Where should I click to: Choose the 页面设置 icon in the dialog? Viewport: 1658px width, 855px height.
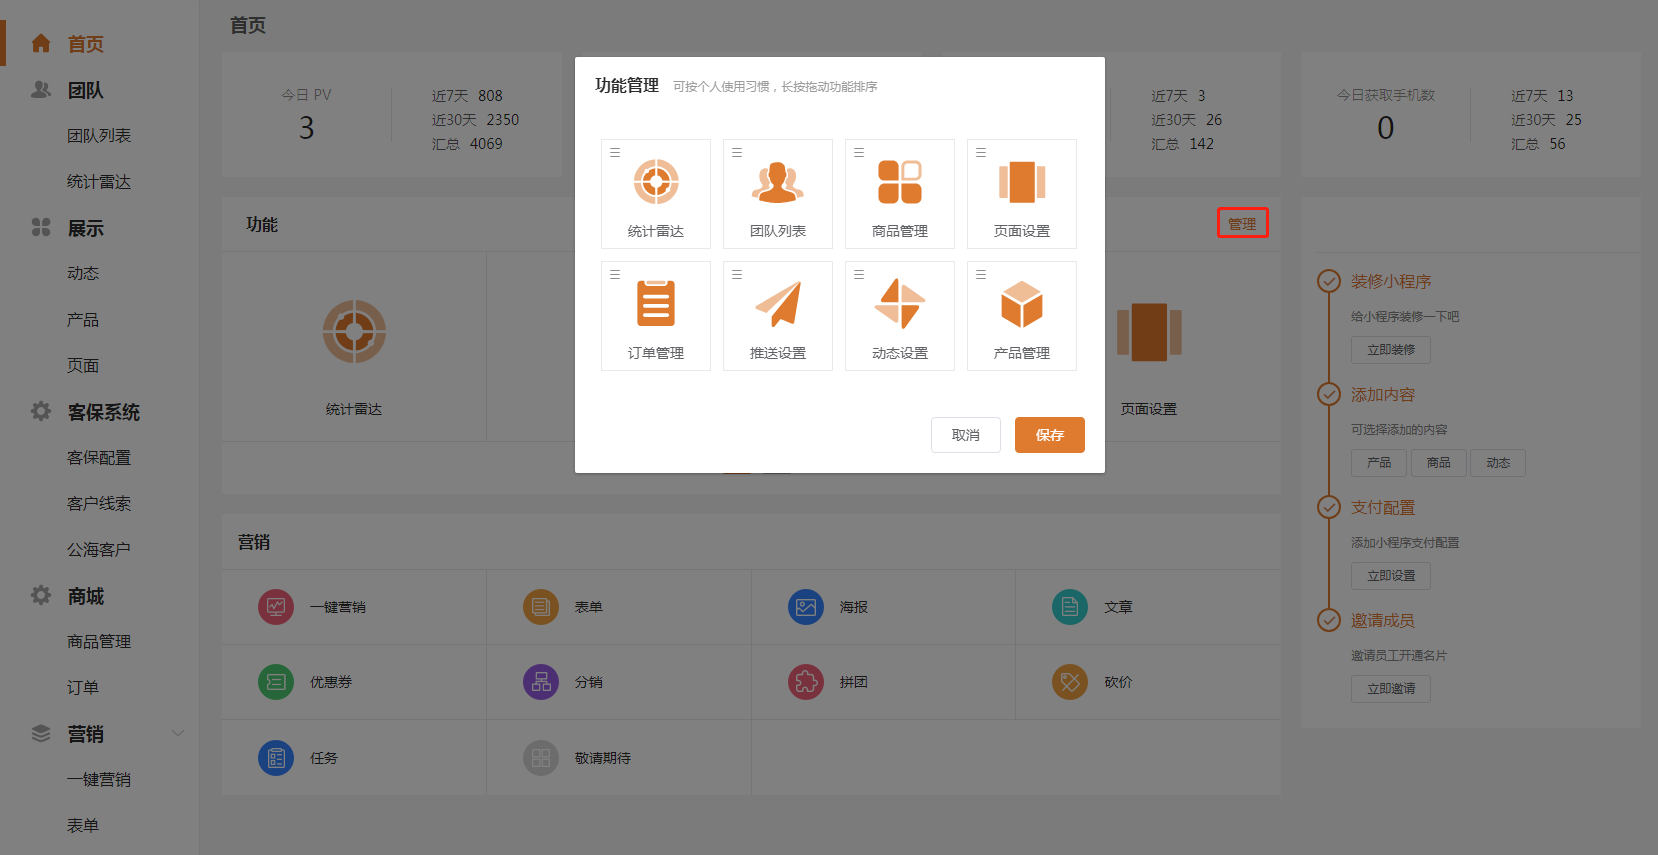point(1022,182)
